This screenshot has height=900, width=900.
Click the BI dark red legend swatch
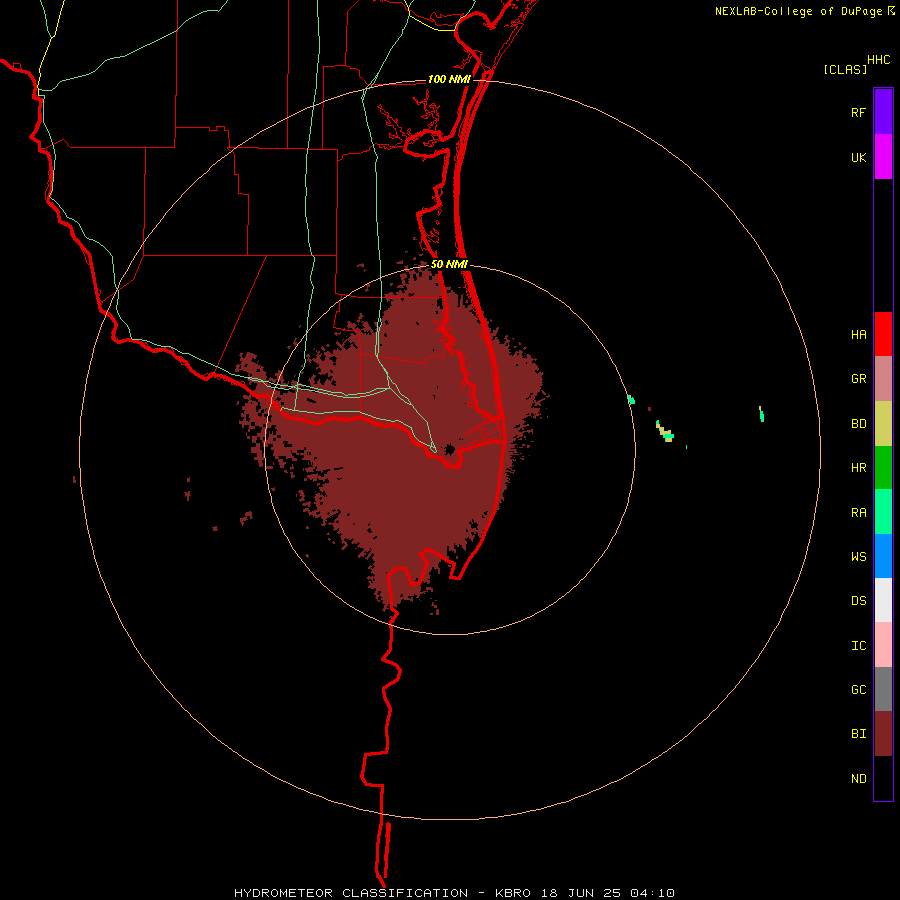click(883, 734)
